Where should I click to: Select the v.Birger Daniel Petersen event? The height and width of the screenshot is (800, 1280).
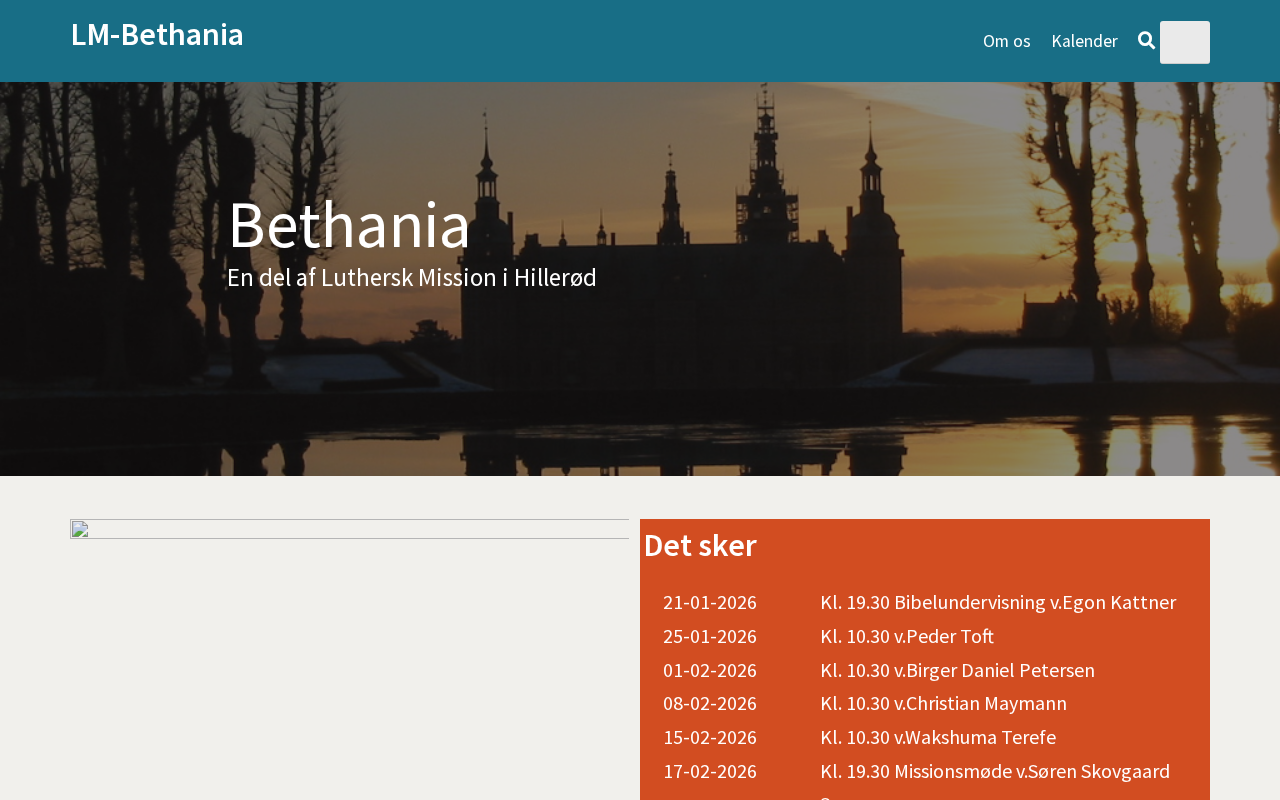956,670
